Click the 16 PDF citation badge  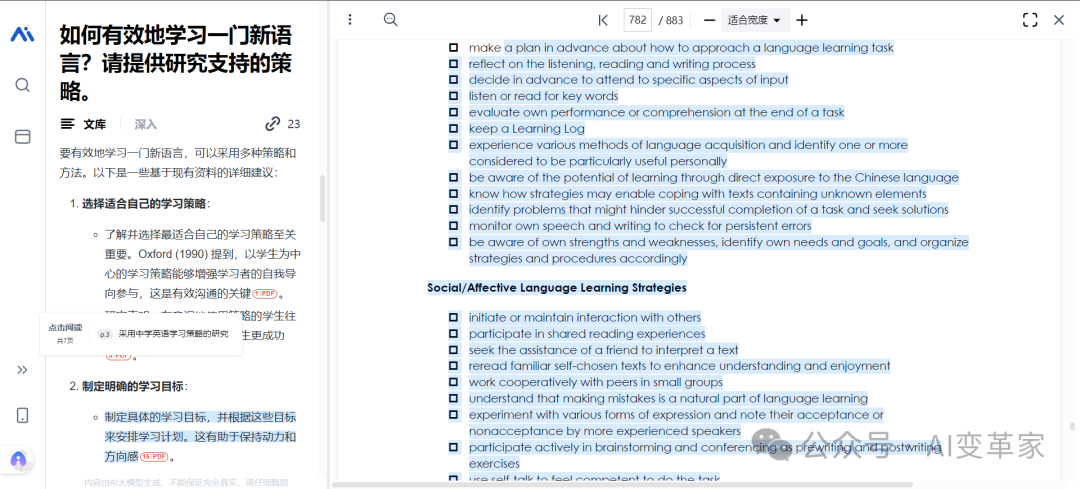pyautogui.click(x=153, y=457)
